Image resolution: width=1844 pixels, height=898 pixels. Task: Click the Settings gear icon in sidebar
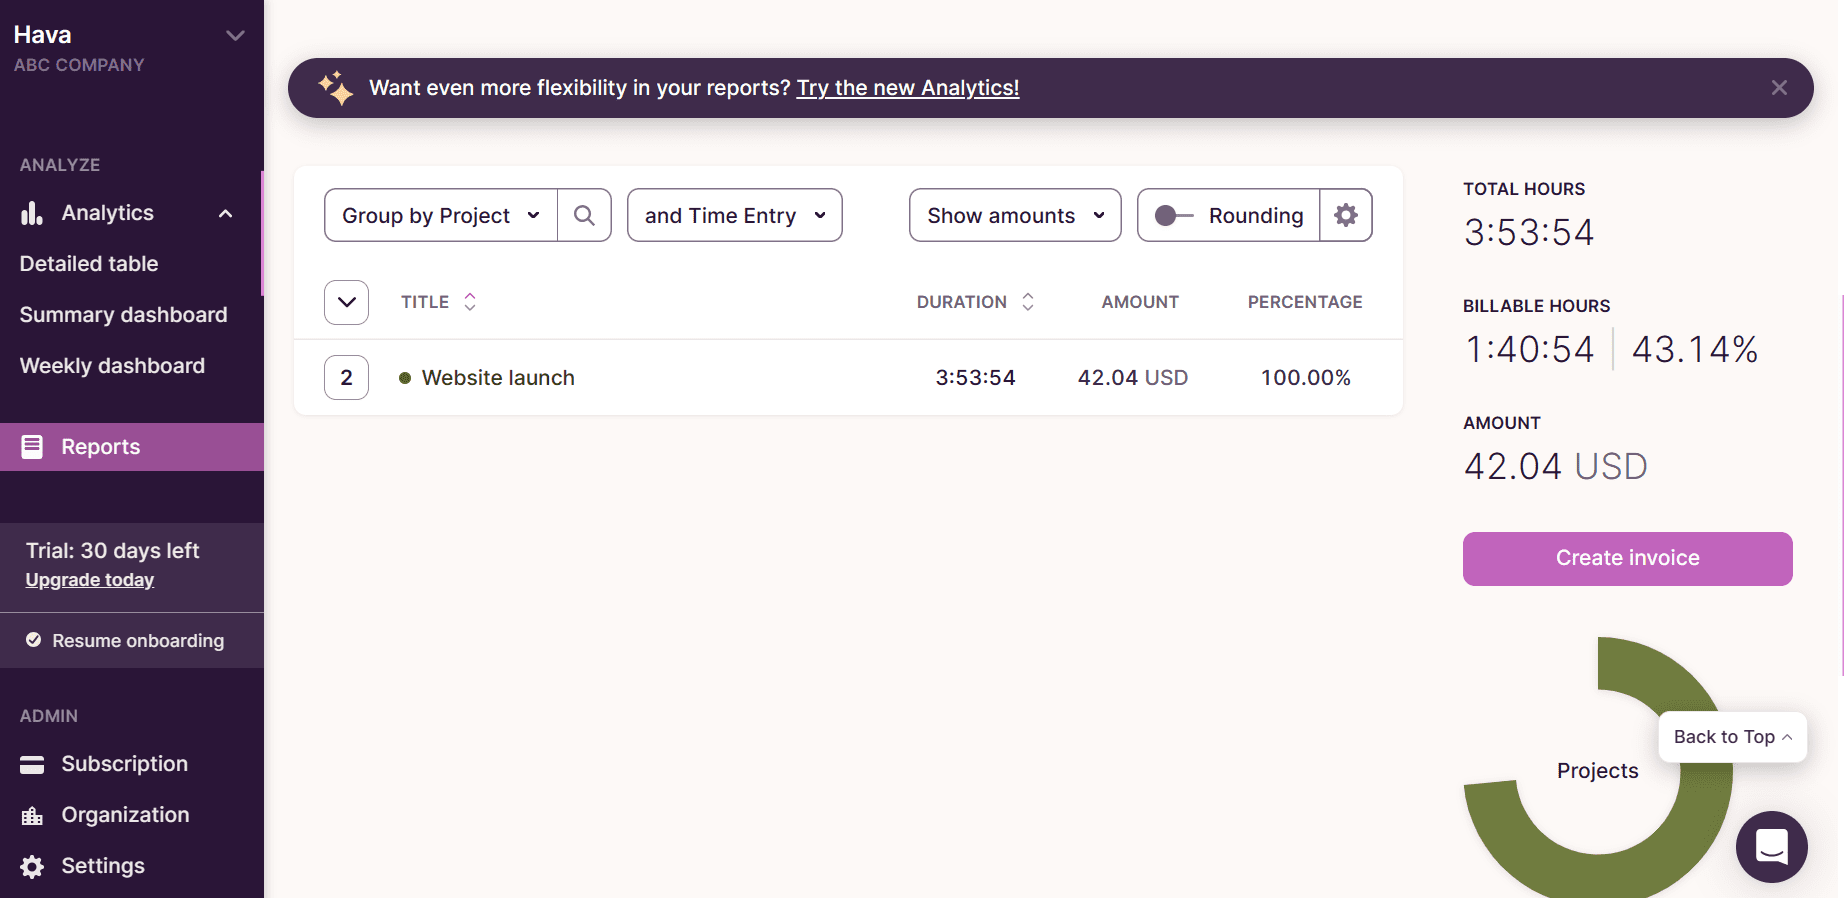pos(32,867)
